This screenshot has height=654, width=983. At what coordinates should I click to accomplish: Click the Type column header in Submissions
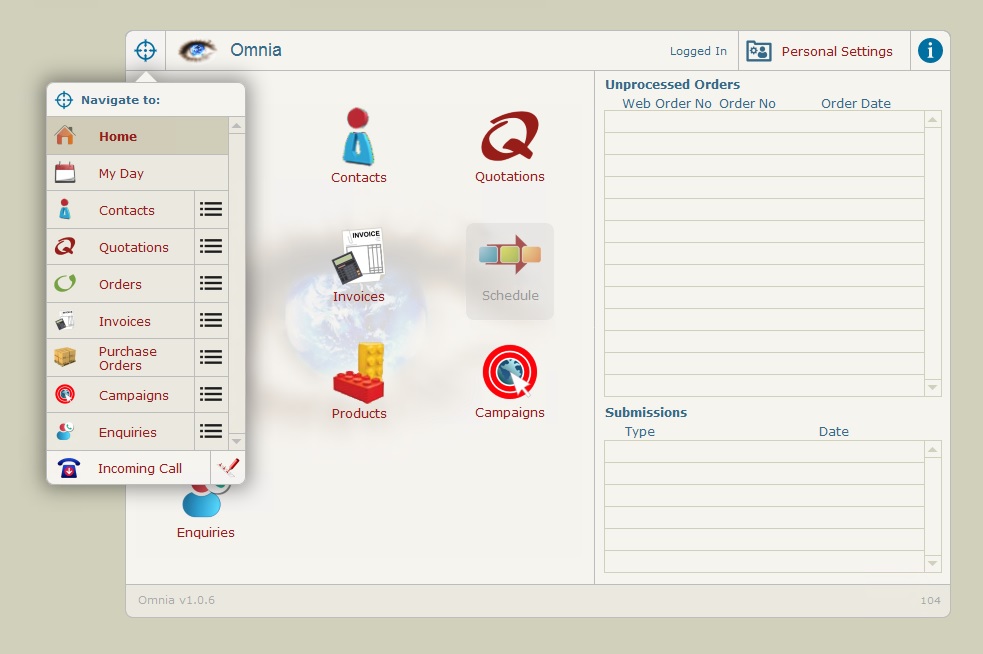tap(639, 431)
